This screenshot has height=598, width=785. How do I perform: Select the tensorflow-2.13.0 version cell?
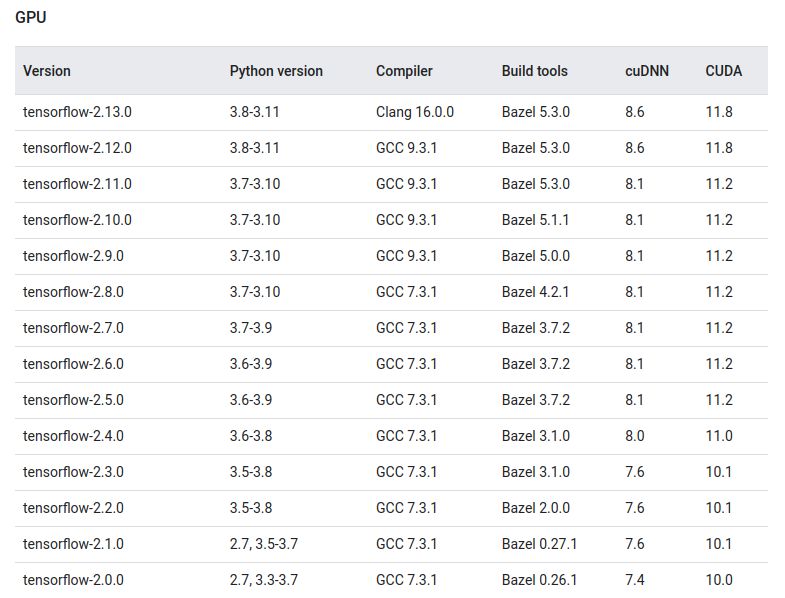[x=77, y=112]
